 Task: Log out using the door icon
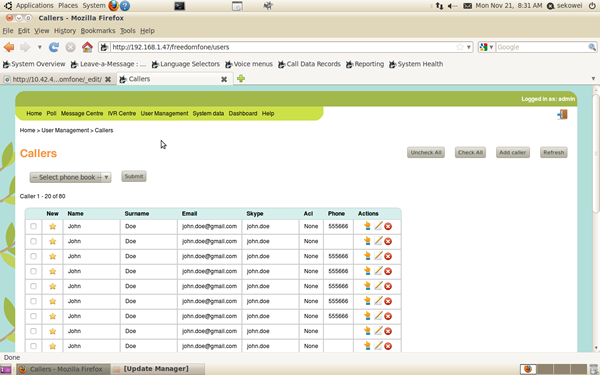click(562, 114)
